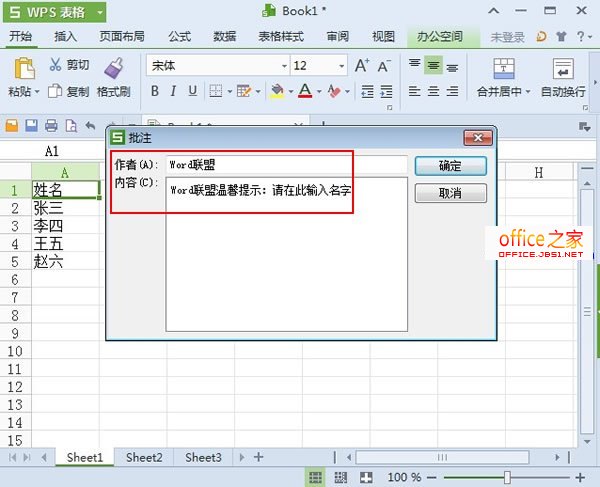Expand the table style icon arrow

coord(258,91)
